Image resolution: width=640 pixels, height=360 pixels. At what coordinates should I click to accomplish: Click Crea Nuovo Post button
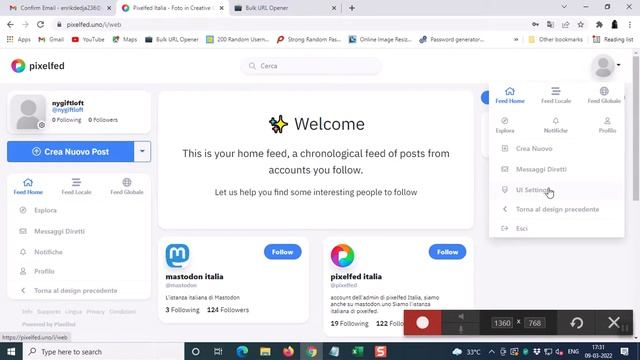point(70,151)
